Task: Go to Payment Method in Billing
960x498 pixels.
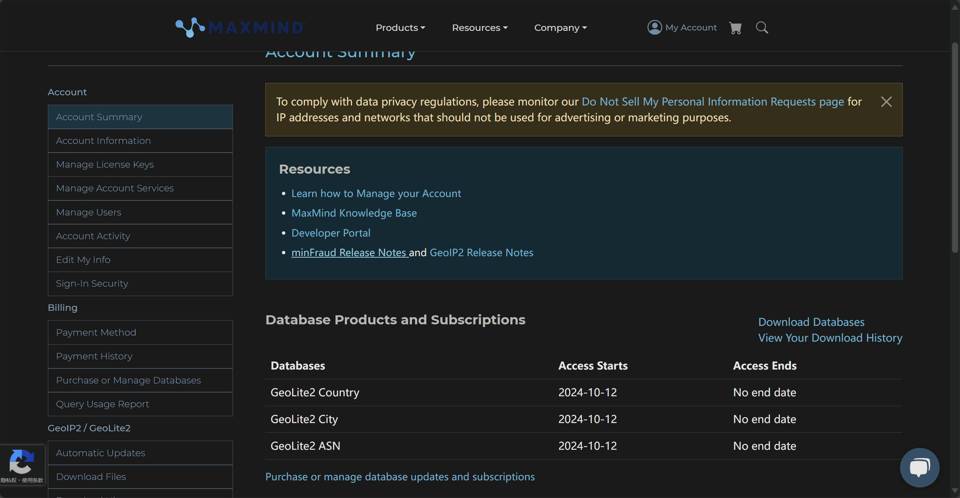Action: (140, 333)
